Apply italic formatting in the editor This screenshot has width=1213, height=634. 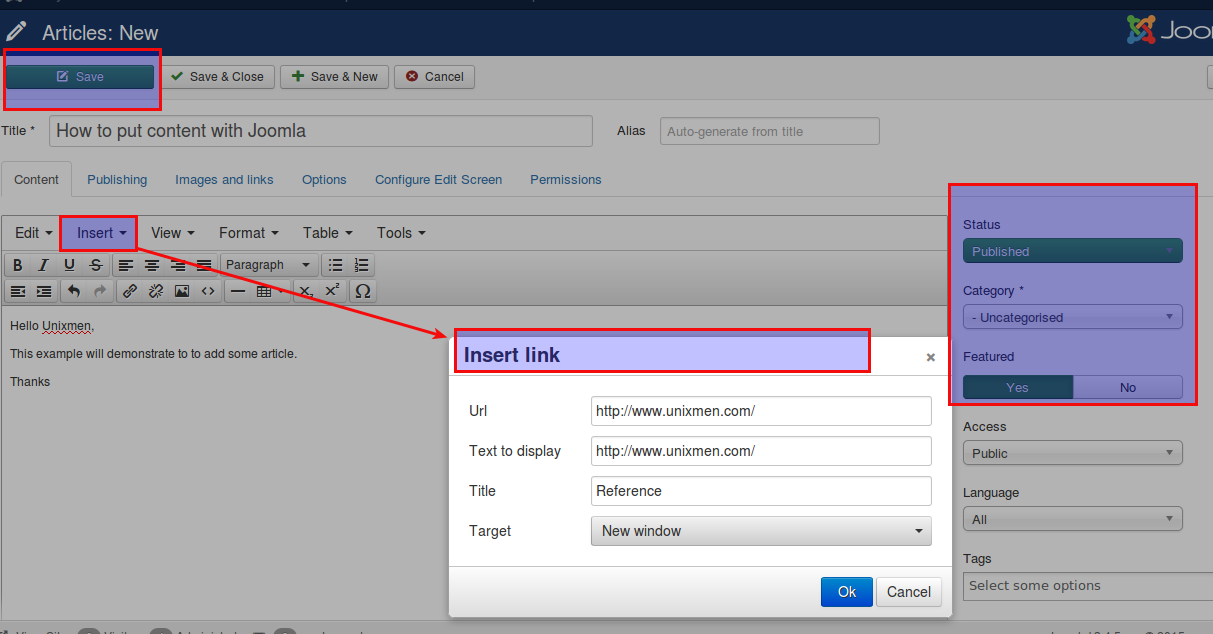[x=43, y=265]
